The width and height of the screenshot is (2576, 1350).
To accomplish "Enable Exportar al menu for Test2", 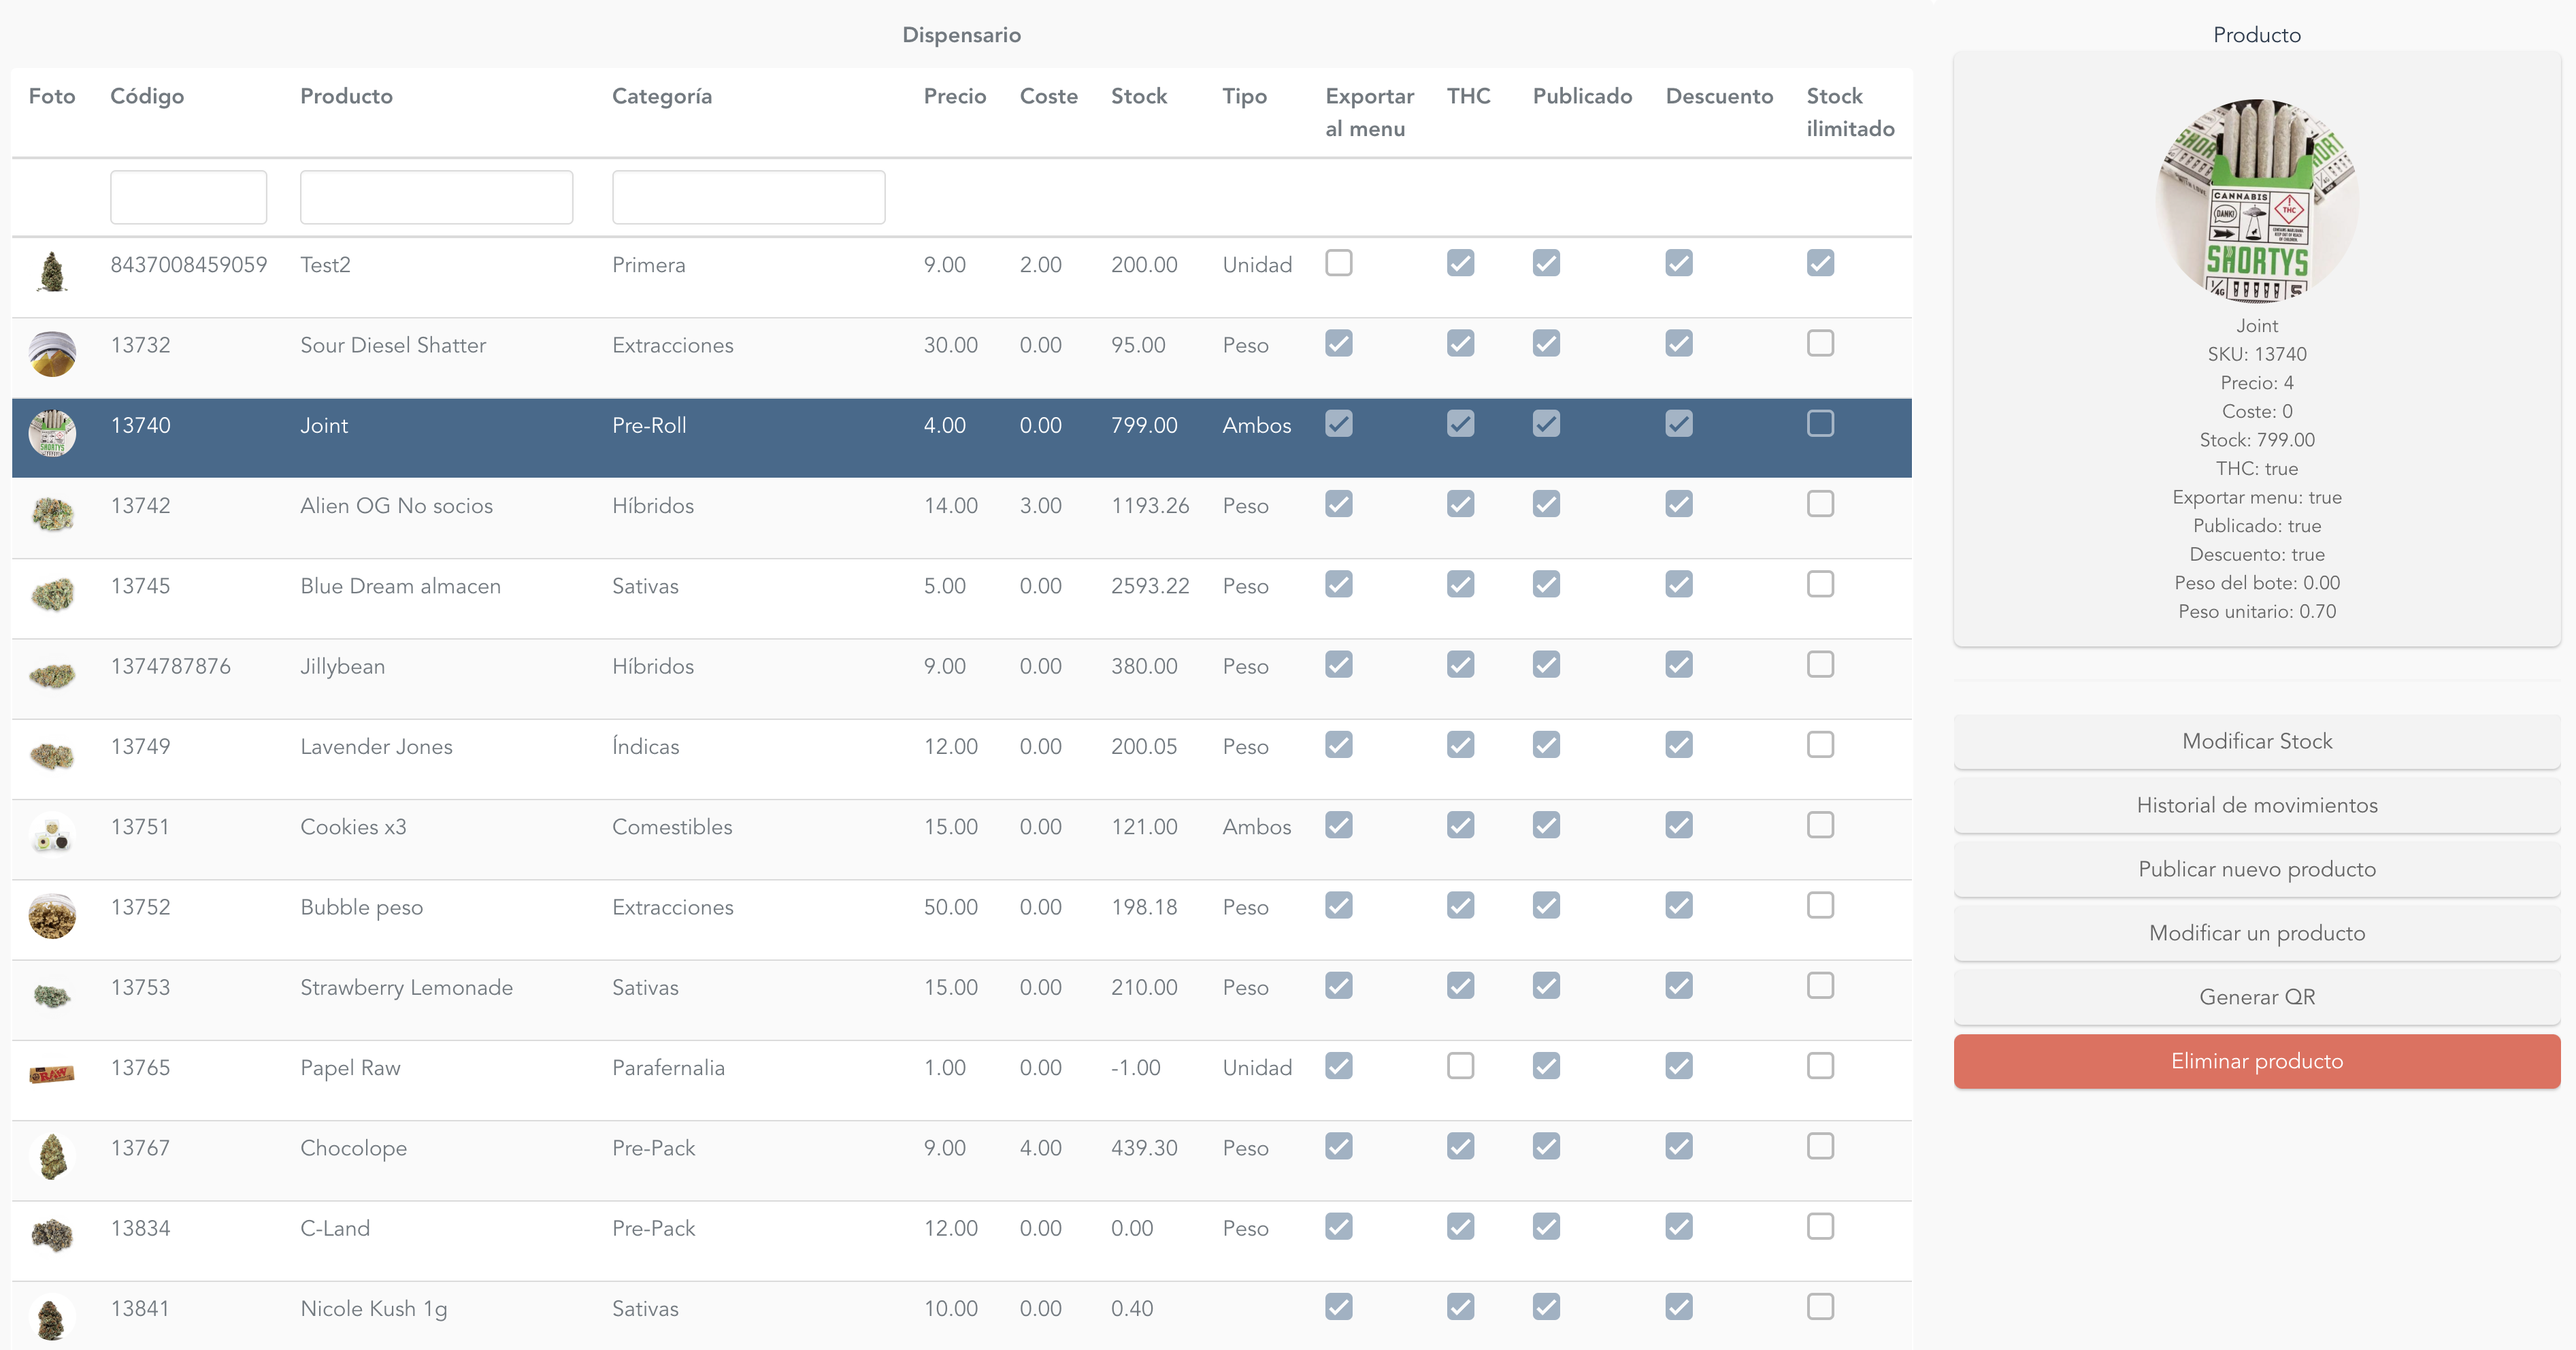I will pyautogui.click(x=1338, y=263).
